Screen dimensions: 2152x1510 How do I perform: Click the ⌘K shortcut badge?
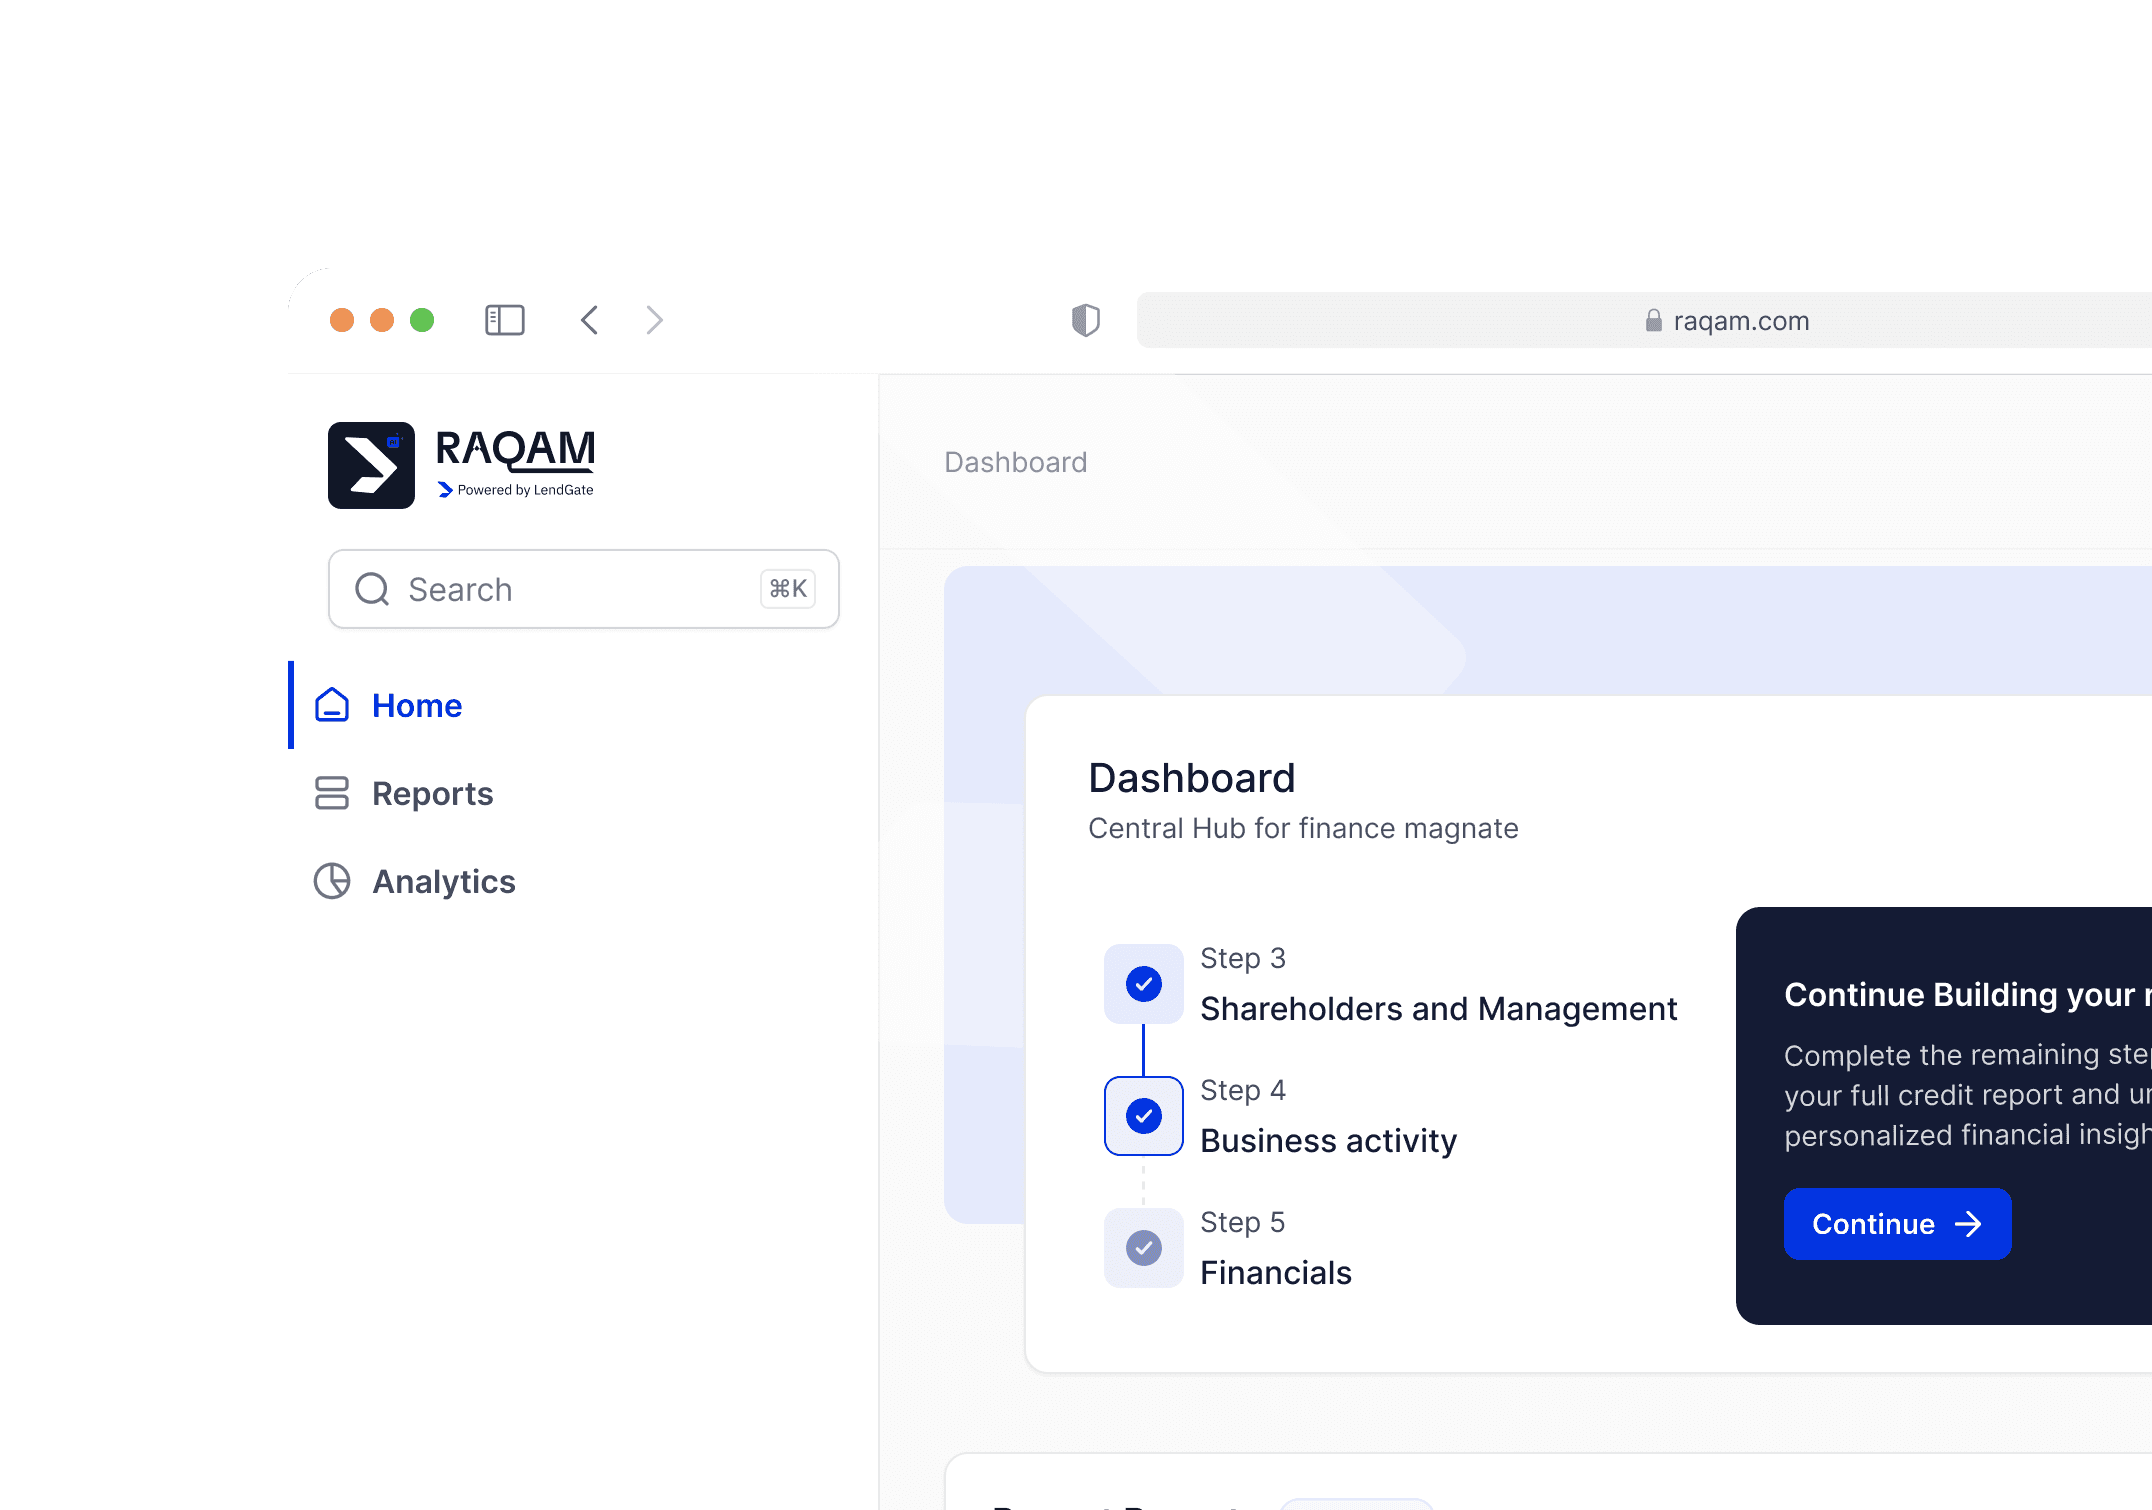point(788,589)
